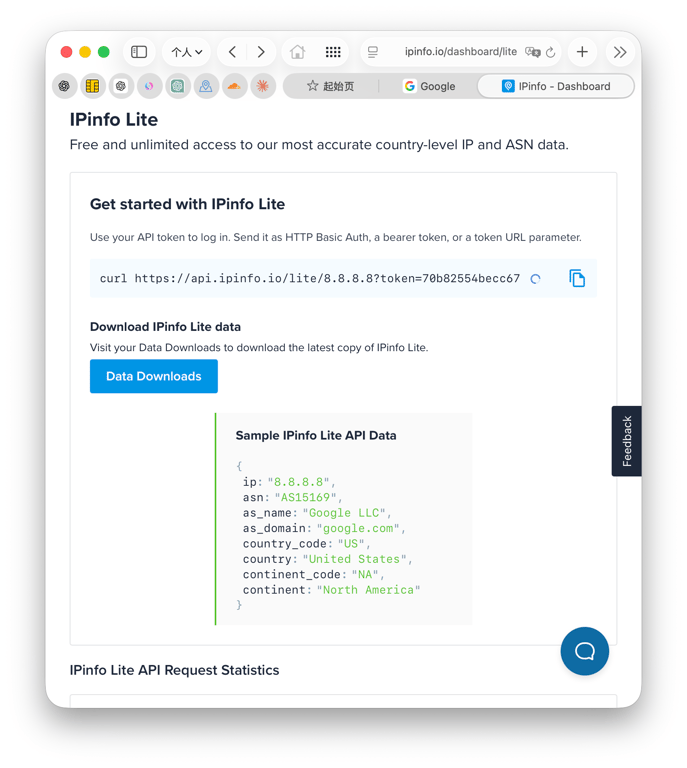Open the 个人 profile dropdown

tap(187, 52)
